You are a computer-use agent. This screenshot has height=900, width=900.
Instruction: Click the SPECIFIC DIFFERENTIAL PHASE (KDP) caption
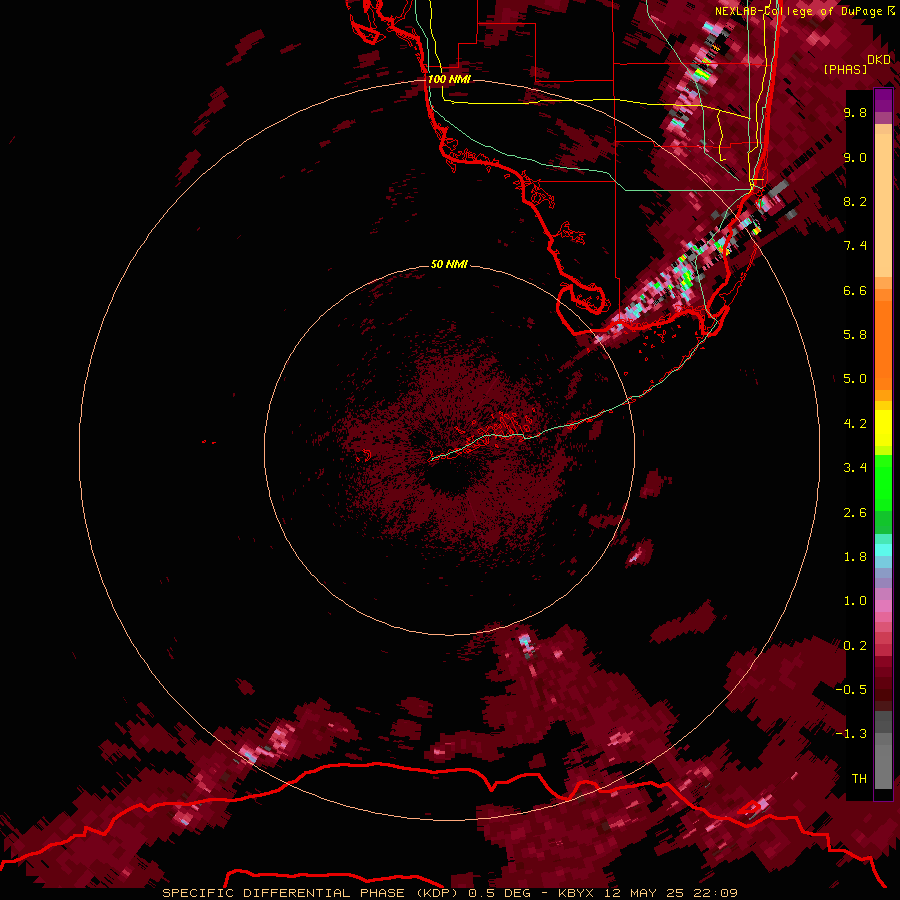point(311,893)
